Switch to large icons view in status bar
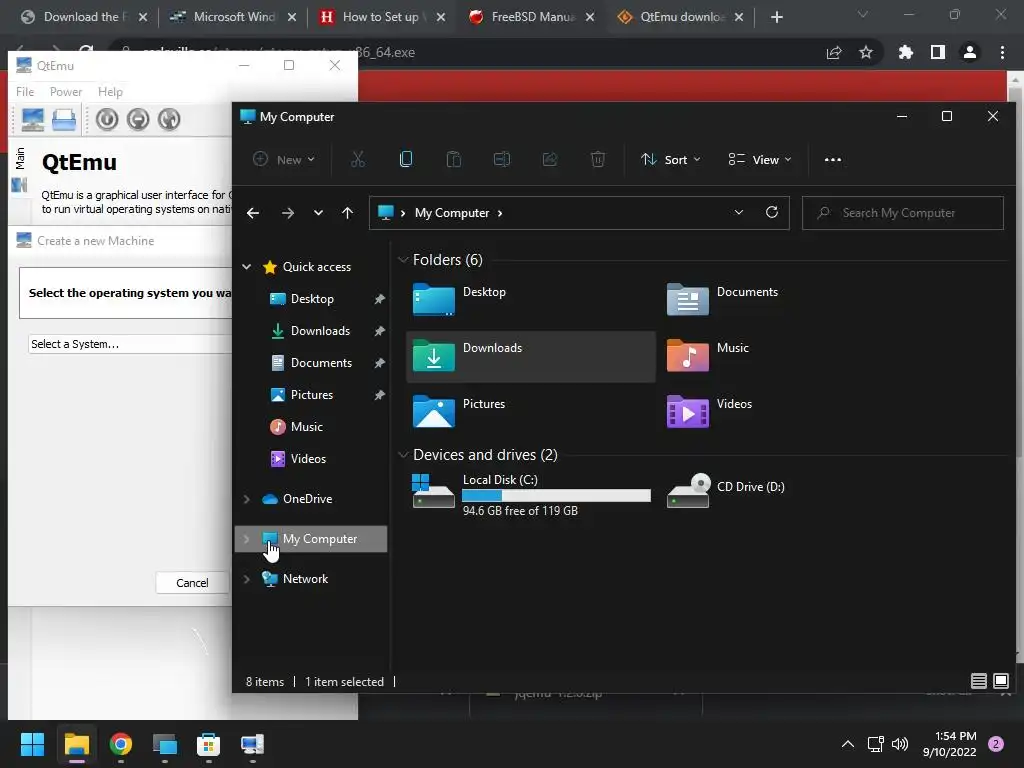The width and height of the screenshot is (1024, 768). (1000, 681)
